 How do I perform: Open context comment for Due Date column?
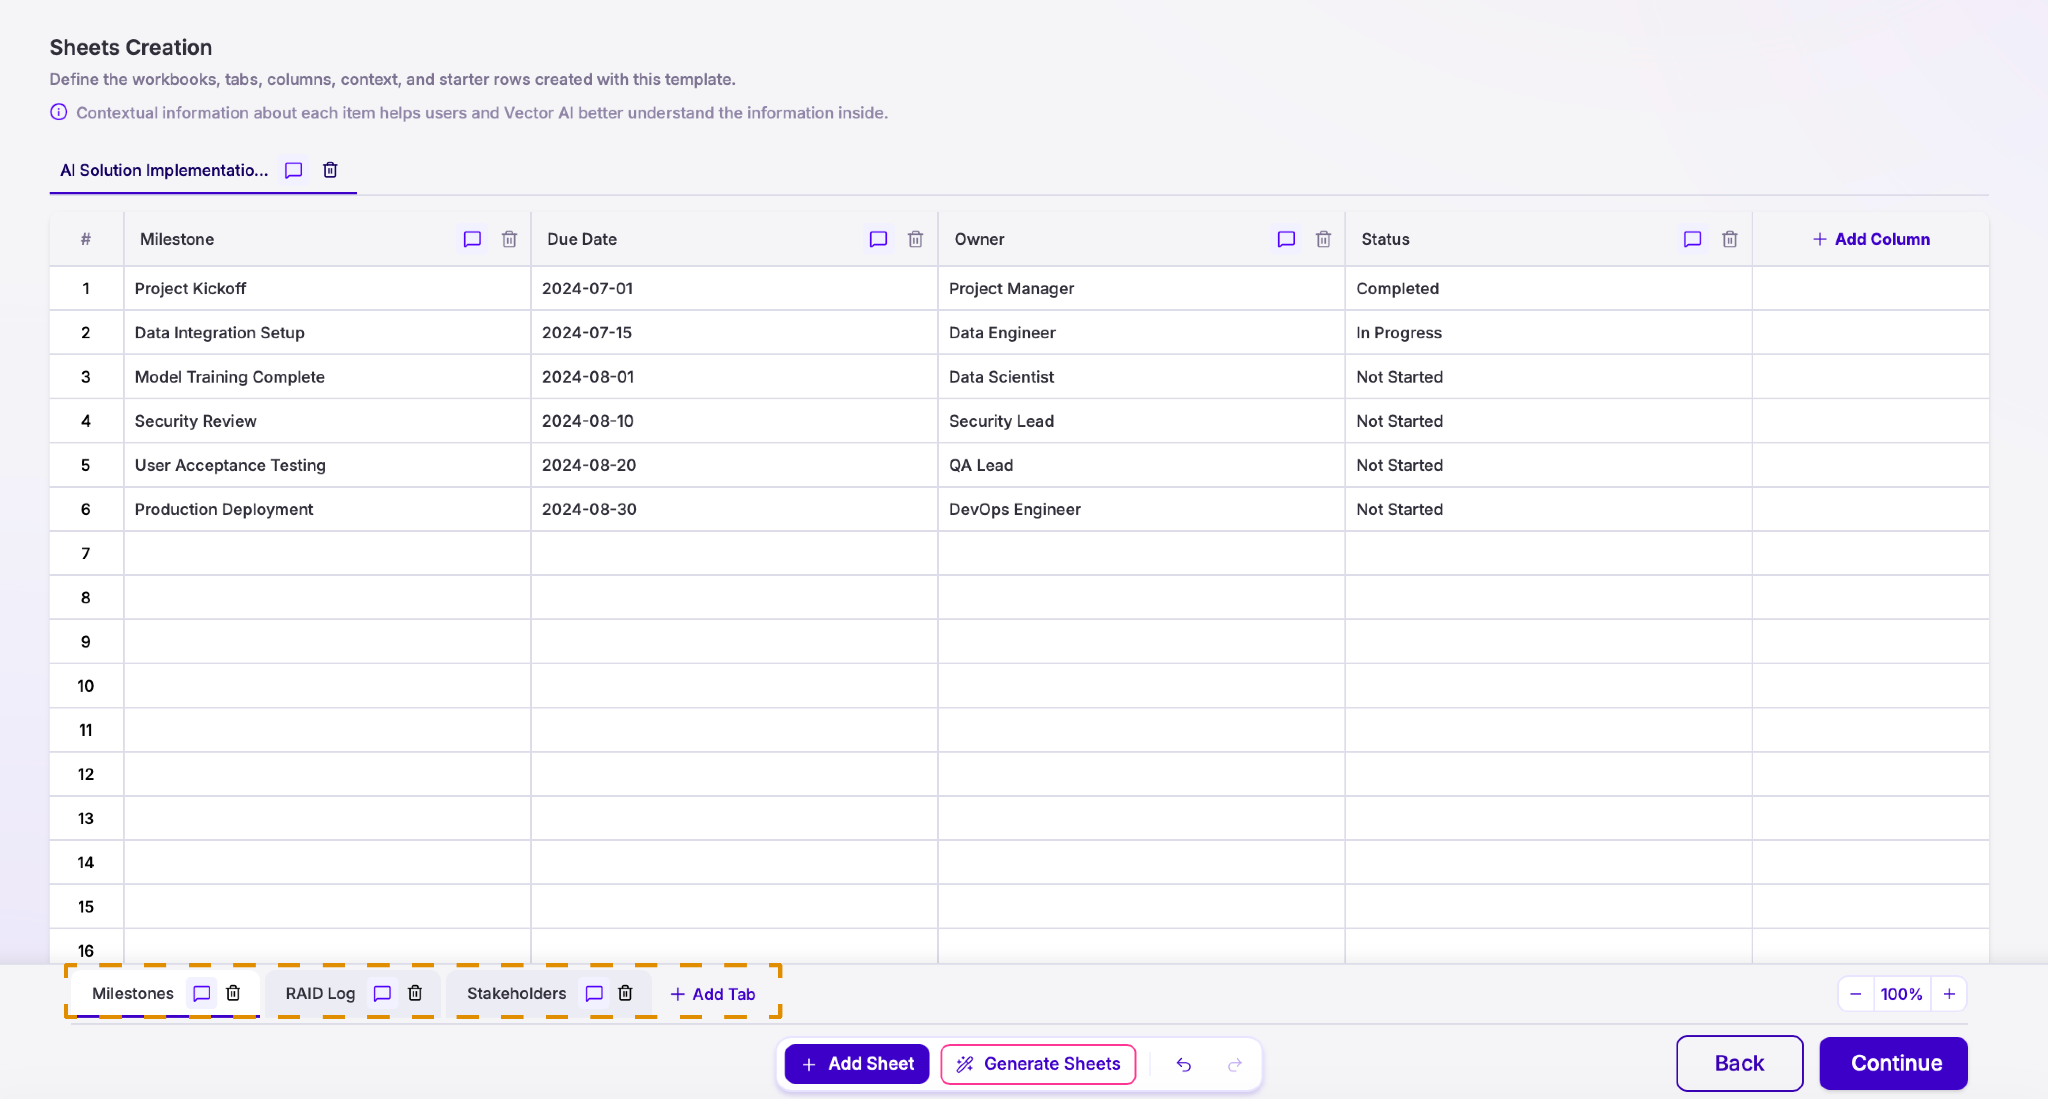point(878,239)
